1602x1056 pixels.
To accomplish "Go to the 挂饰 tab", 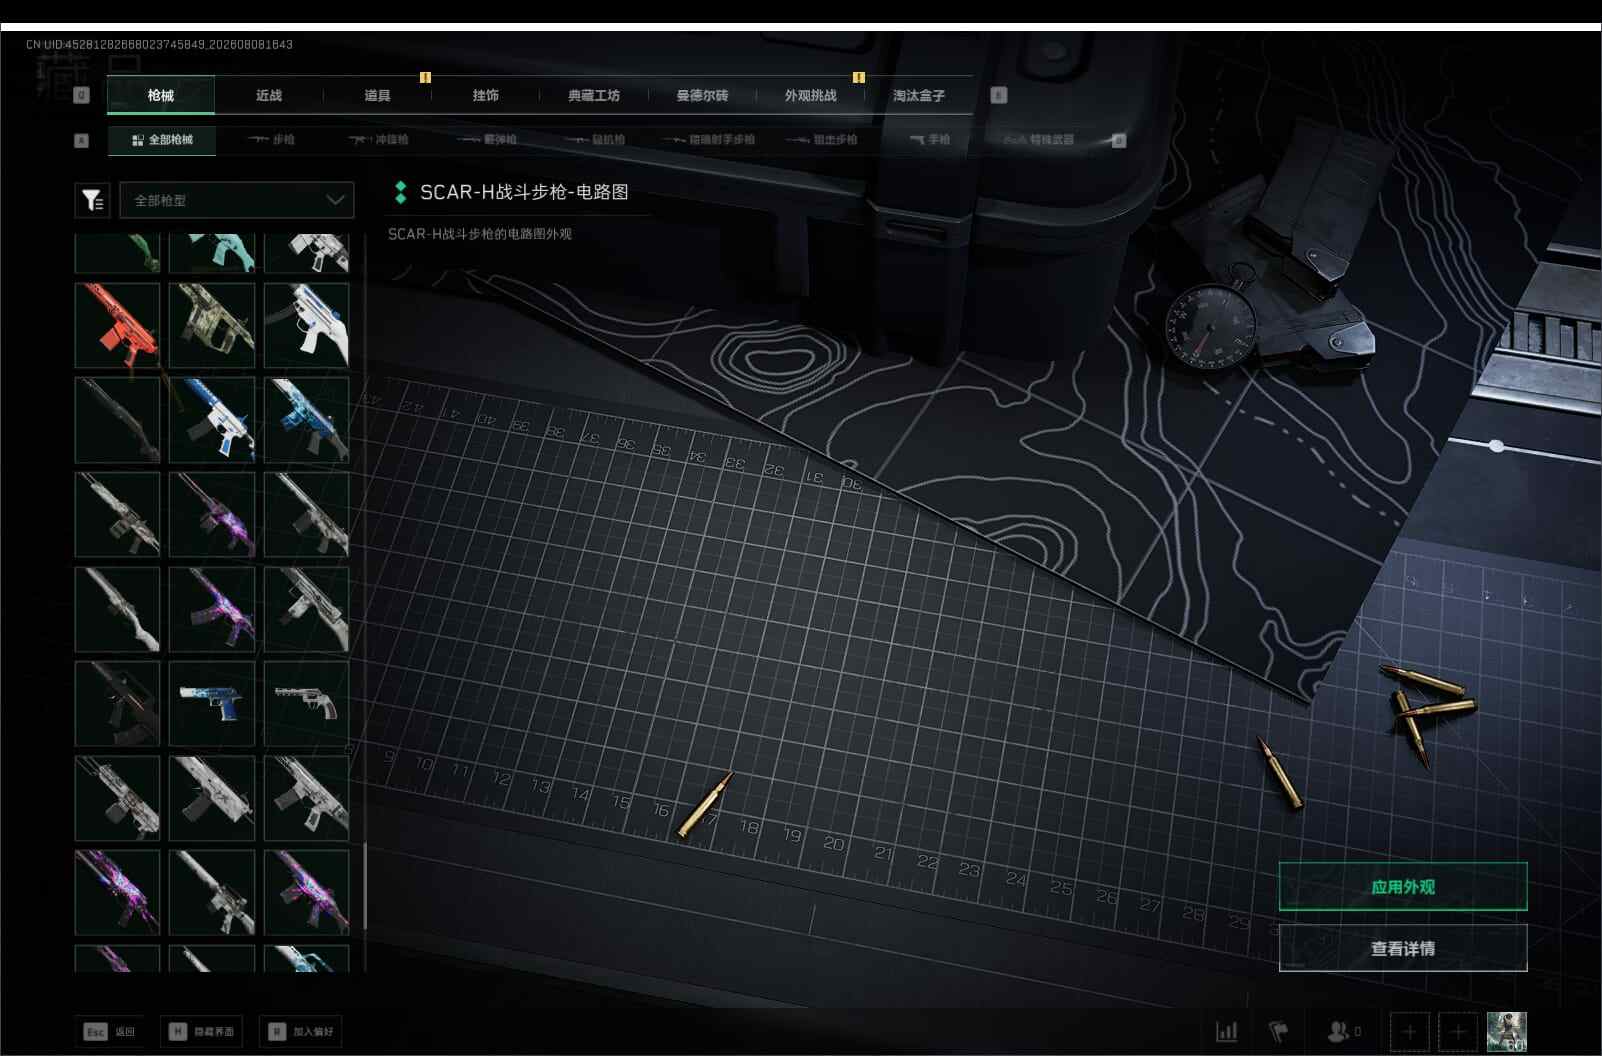I will coord(485,95).
